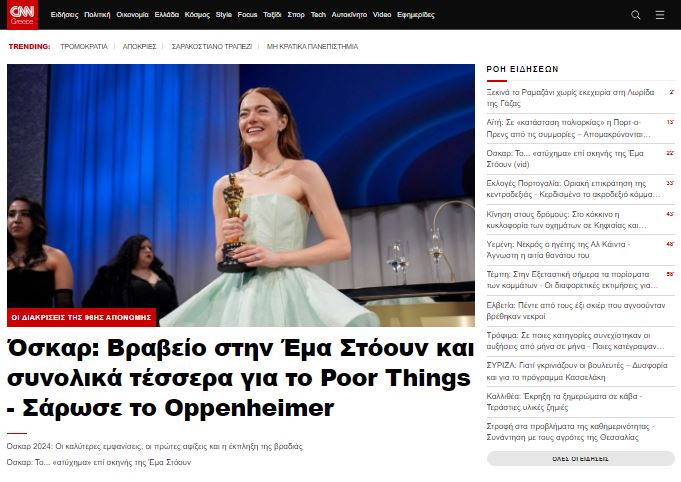This screenshot has height=482, width=681.
Task: Open the Video section
Action: point(382,15)
